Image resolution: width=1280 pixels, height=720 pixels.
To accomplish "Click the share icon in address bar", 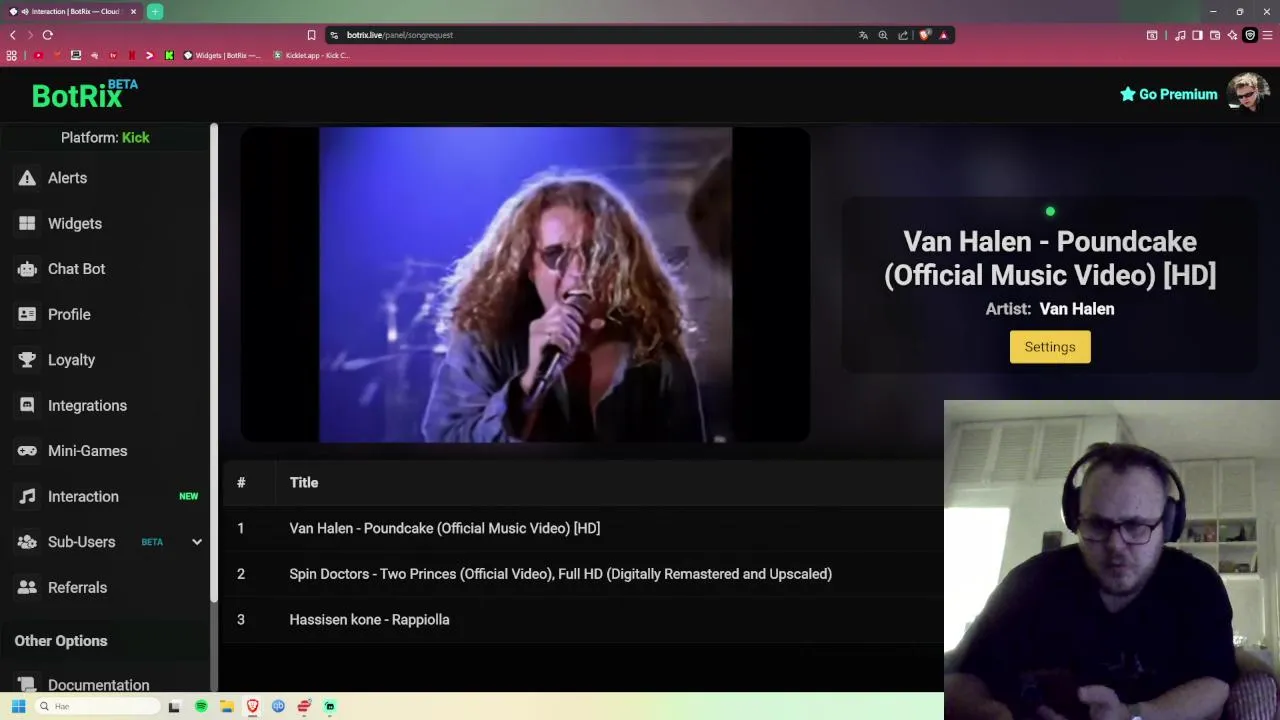I will [903, 35].
